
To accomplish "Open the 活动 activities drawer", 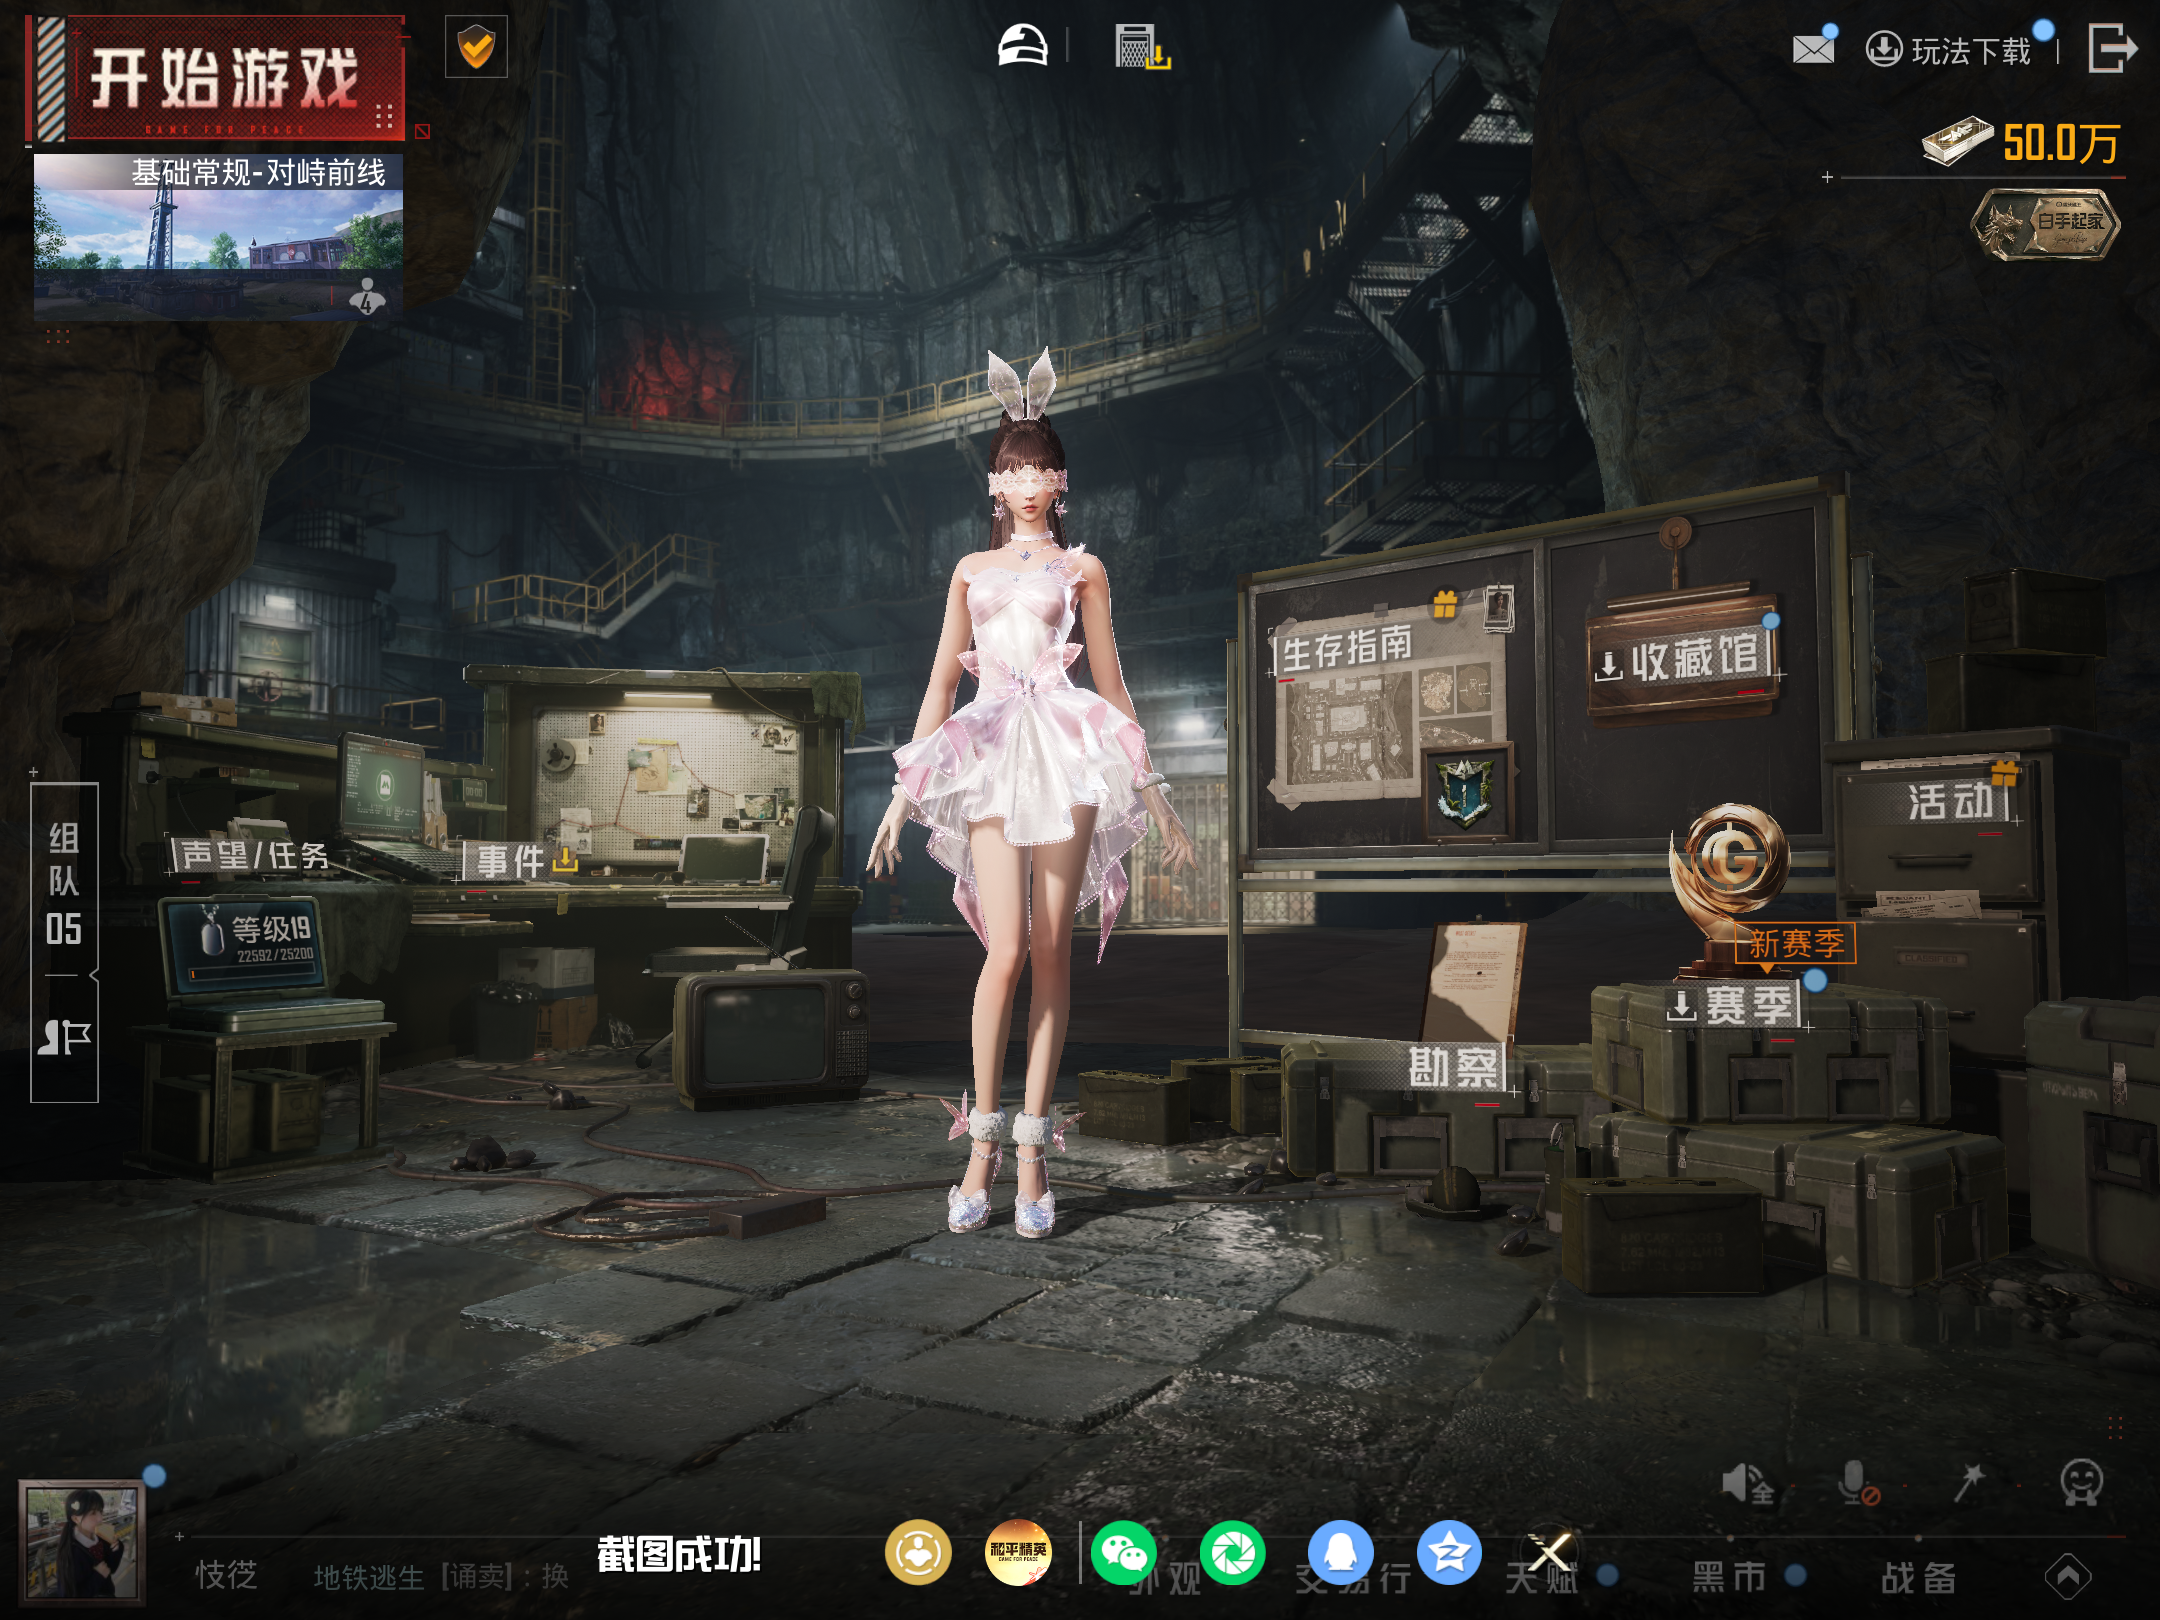I will click(1950, 801).
